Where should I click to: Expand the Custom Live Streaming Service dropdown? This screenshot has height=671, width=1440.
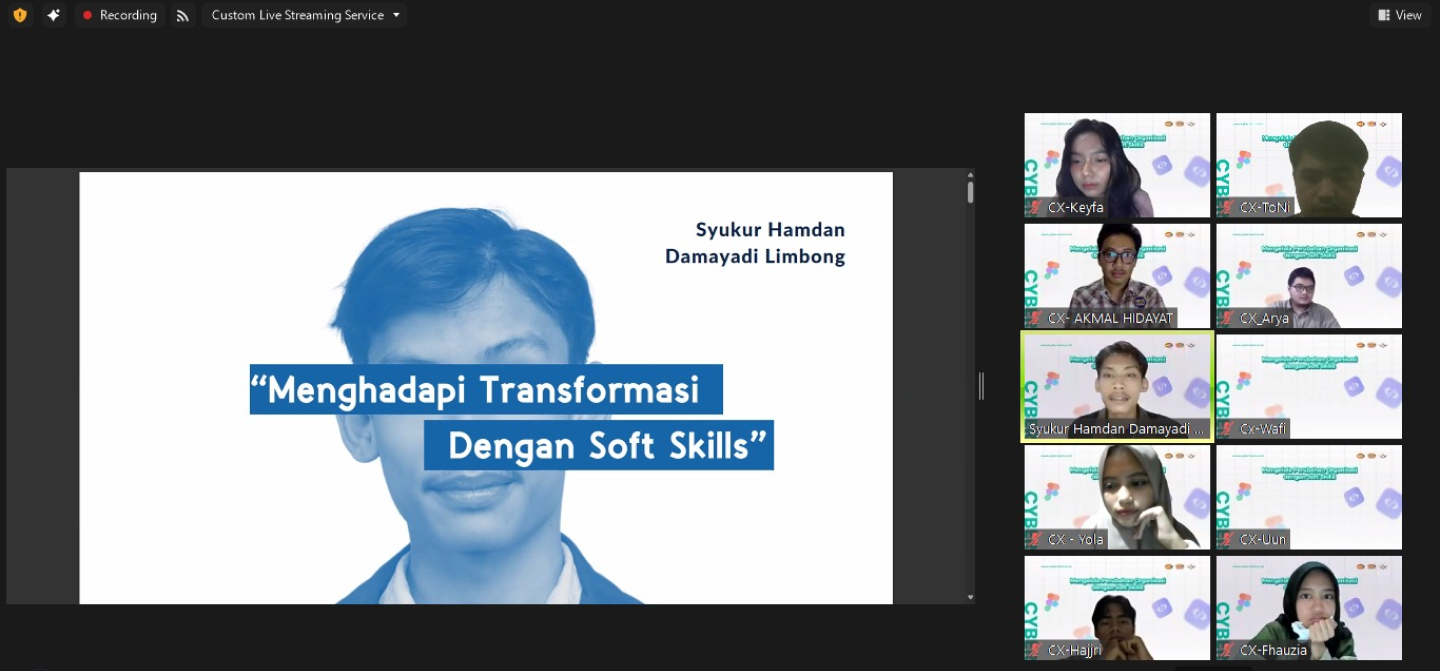pos(397,15)
